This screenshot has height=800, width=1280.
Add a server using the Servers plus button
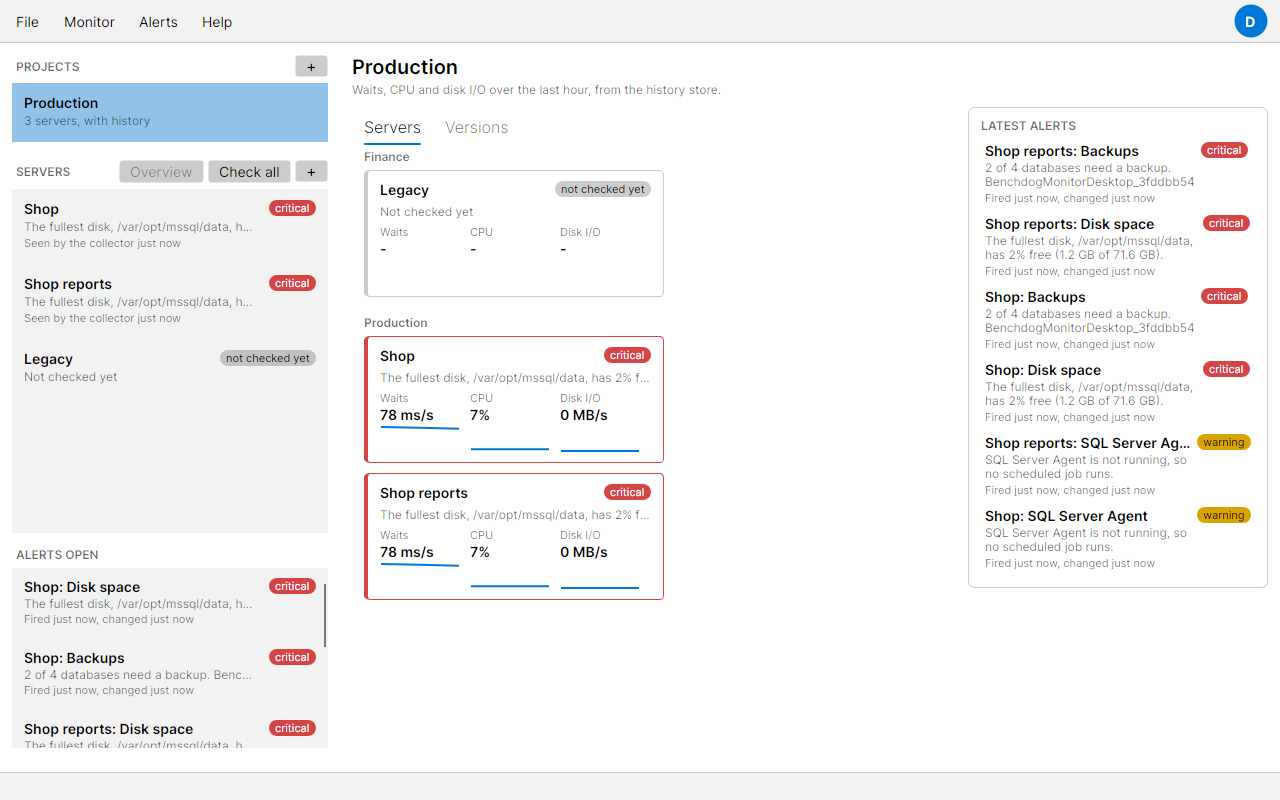pyautogui.click(x=311, y=171)
